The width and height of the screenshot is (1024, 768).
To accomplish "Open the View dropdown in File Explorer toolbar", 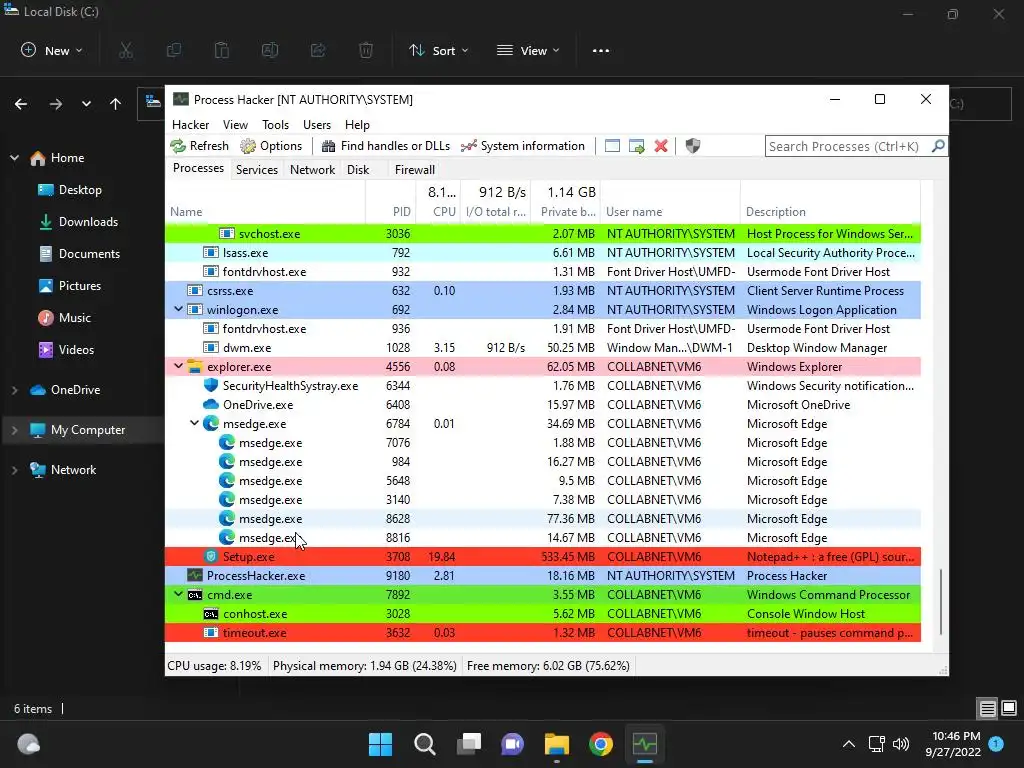I will pyautogui.click(x=528, y=50).
